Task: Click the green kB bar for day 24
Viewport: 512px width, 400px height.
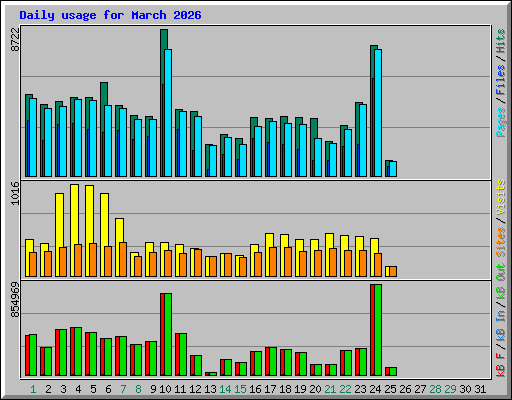Action: (378, 330)
